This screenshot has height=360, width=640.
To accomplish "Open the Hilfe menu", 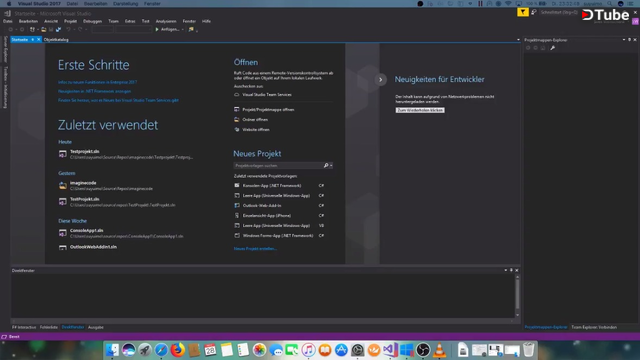I will click(x=207, y=21).
